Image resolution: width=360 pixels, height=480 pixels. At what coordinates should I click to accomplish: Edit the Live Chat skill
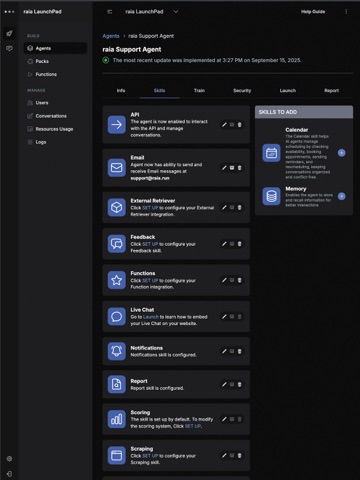[224, 316]
